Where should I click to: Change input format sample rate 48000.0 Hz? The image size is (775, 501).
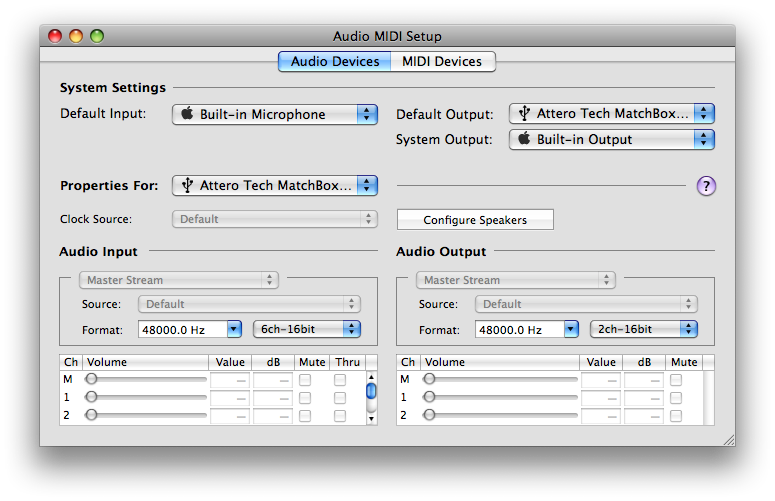click(191, 329)
